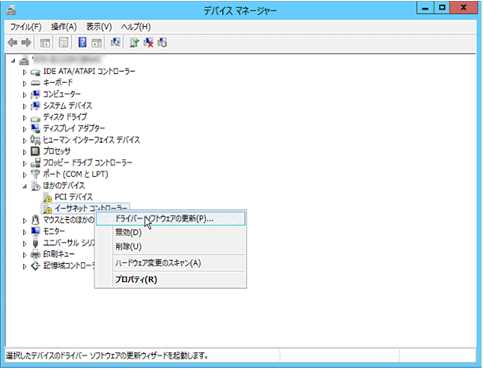Image resolution: width=484 pixels, height=369 pixels.
Task: Click the Scan for hardware changes toolbar icon
Action: point(115,42)
